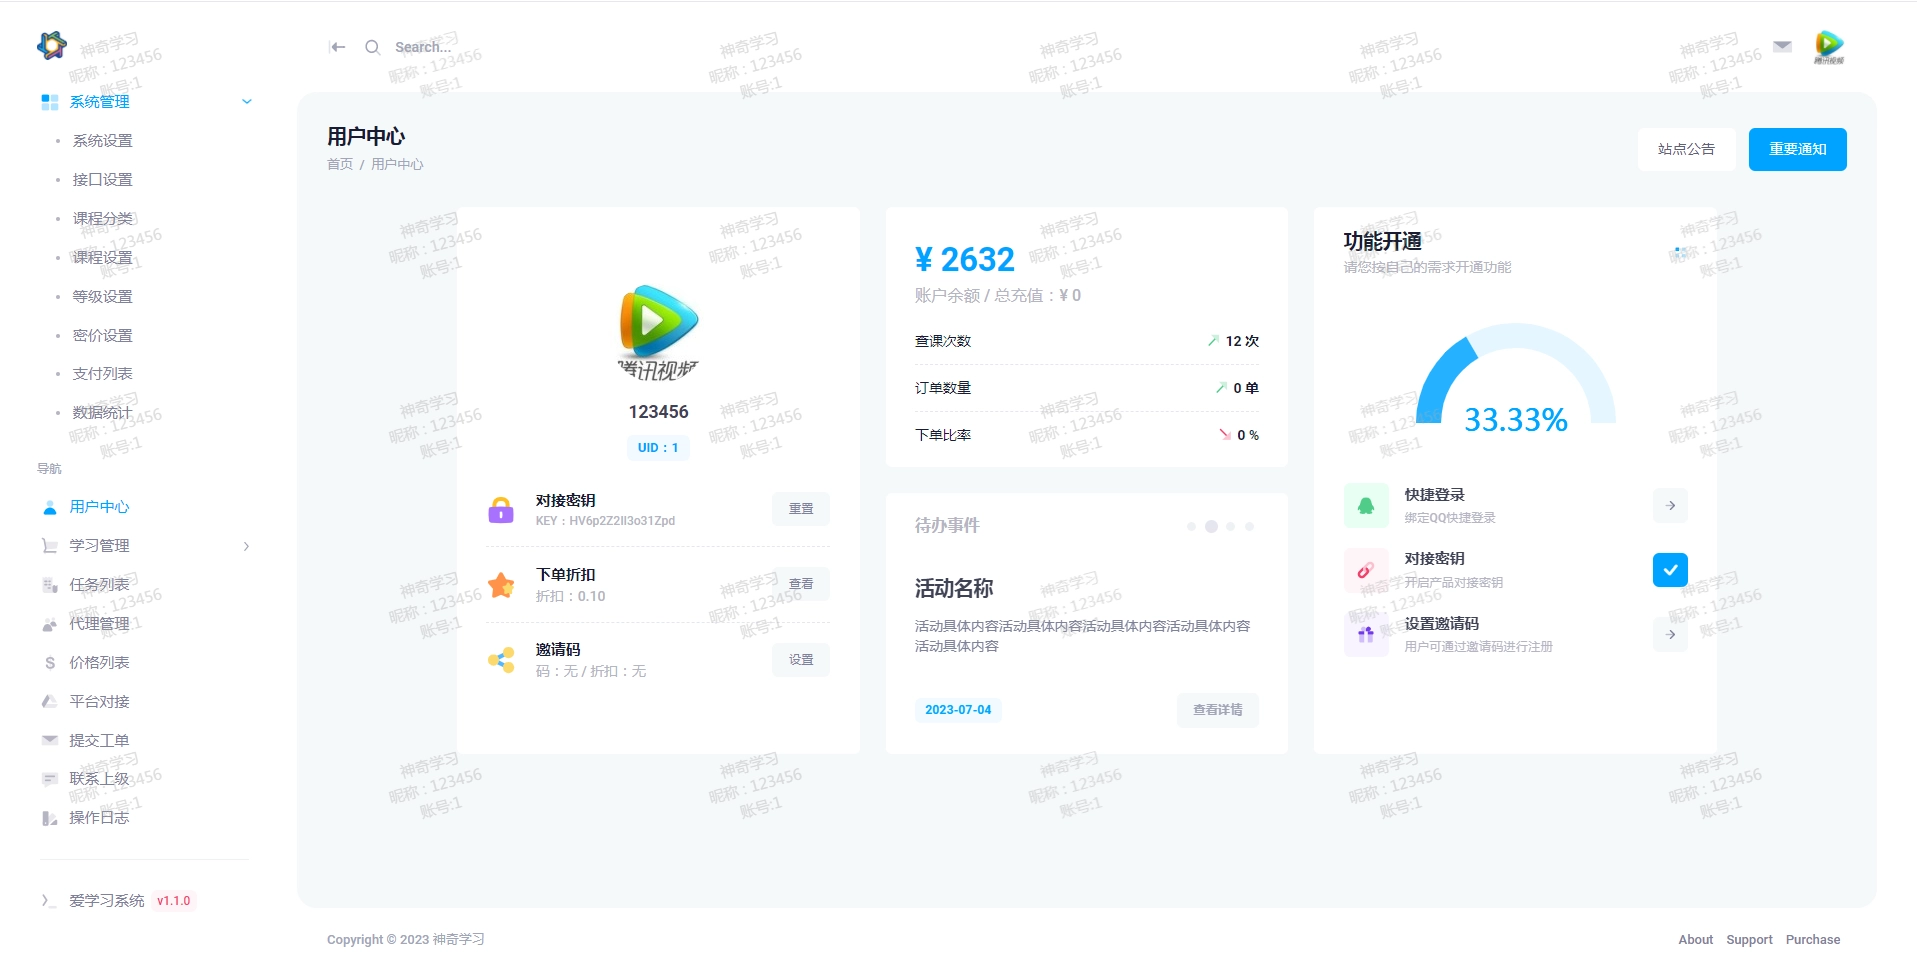Click the Tencent Video avatar icon
The height and width of the screenshot is (960, 1917).
pyautogui.click(x=1828, y=46)
